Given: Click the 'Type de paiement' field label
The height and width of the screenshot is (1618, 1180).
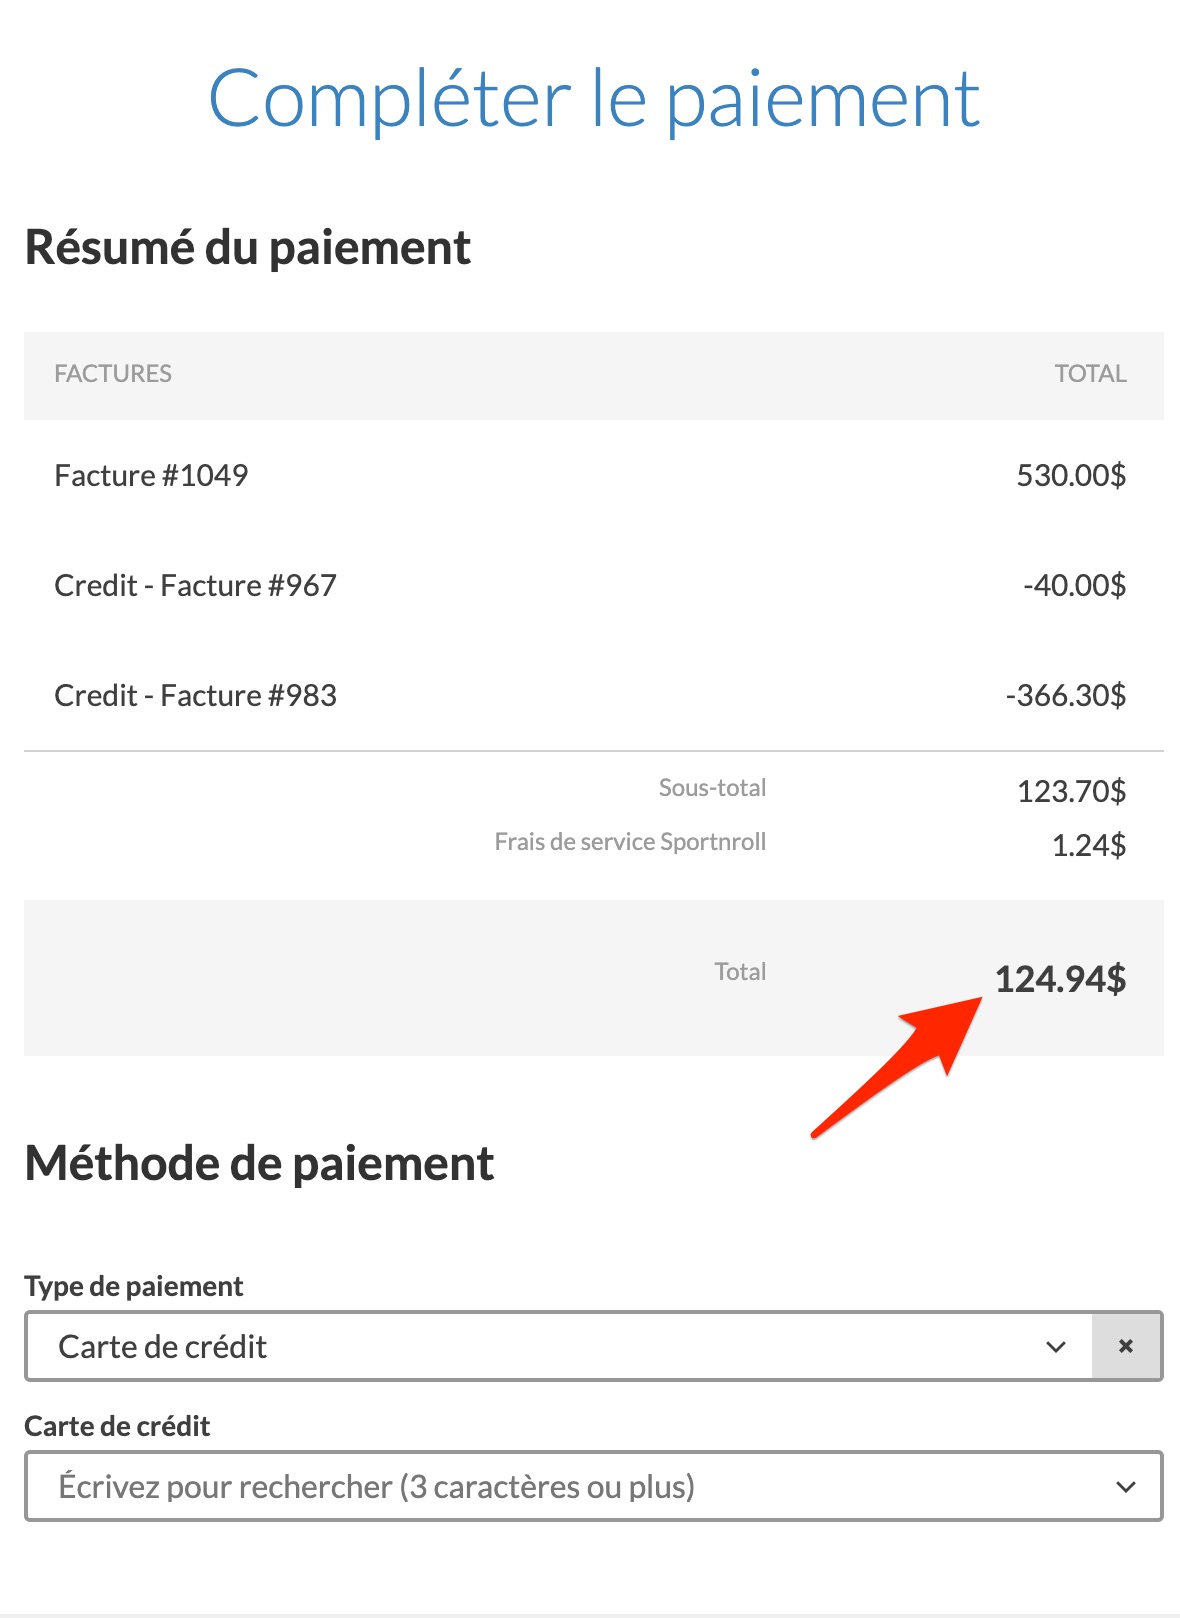Looking at the screenshot, I should point(134,1286).
